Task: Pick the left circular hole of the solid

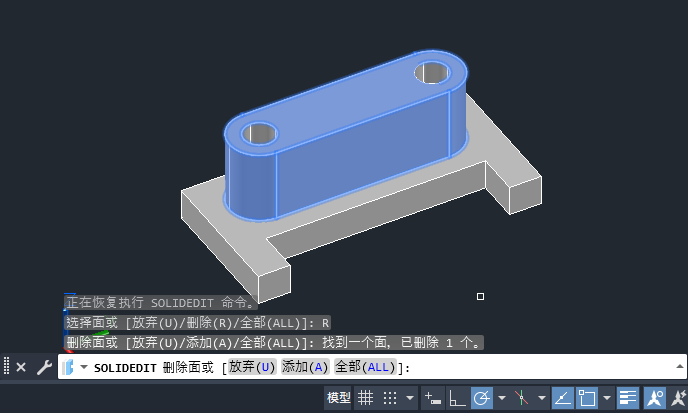Action: [259, 134]
